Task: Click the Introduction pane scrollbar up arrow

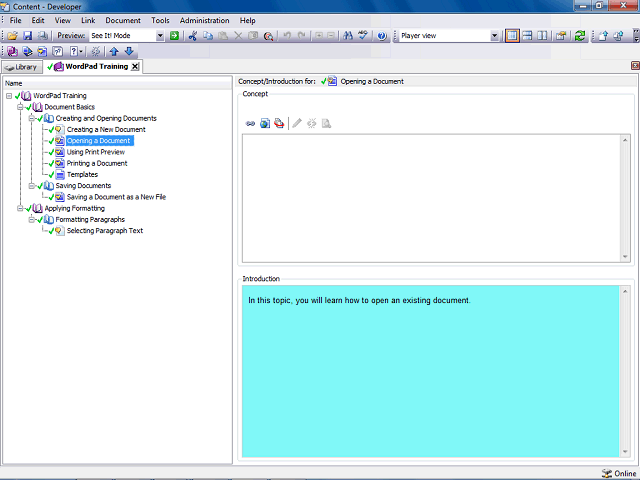Action: 625,291
